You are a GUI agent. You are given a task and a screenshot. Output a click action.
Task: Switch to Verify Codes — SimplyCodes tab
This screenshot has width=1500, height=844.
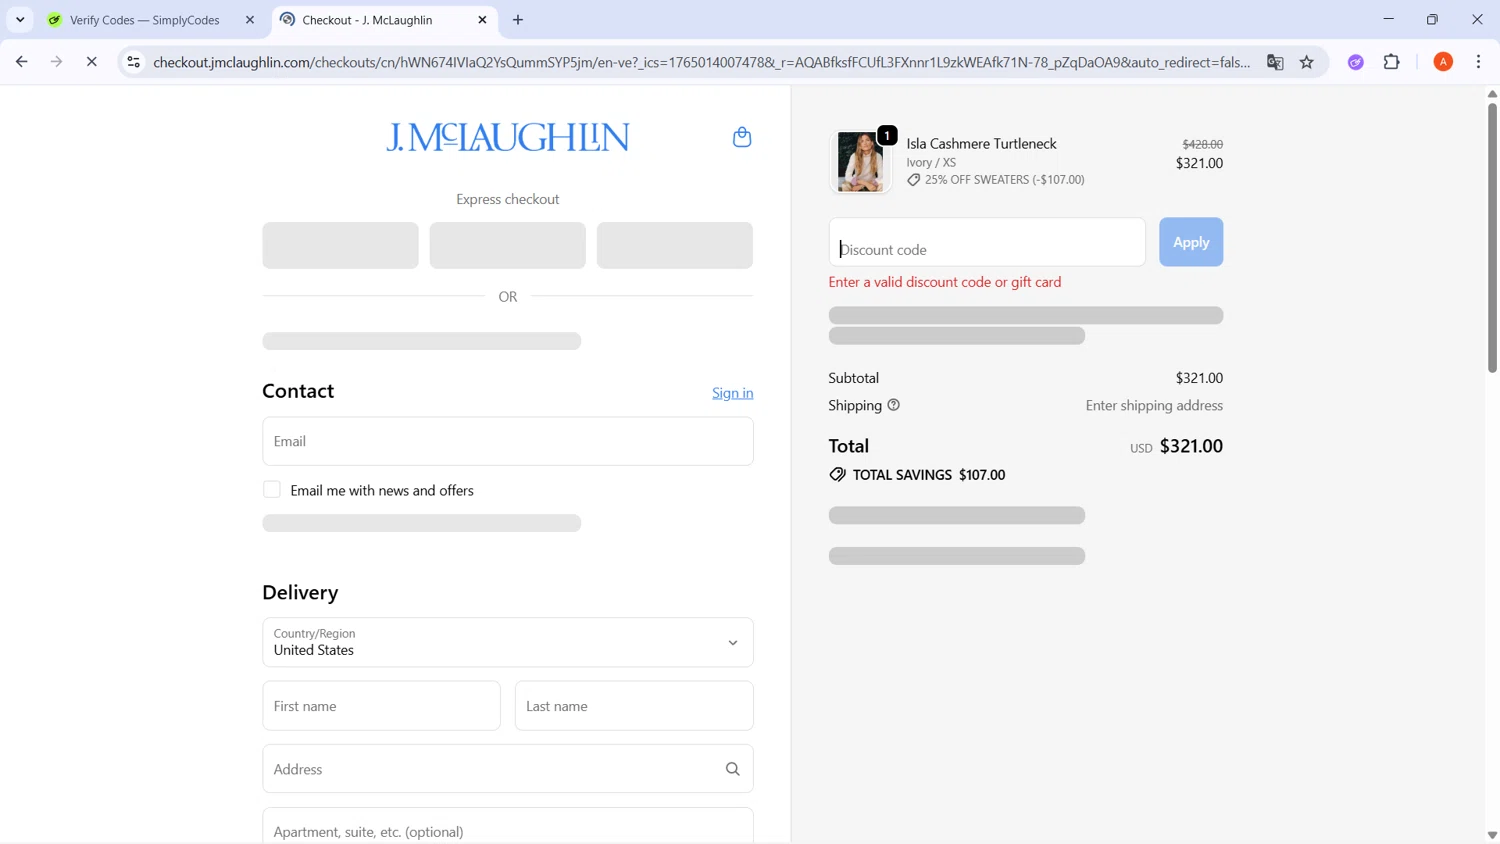click(145, 20)
